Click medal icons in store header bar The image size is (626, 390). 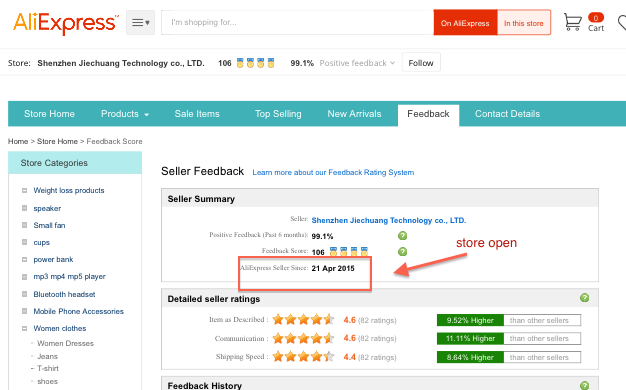tap(256, 63)
